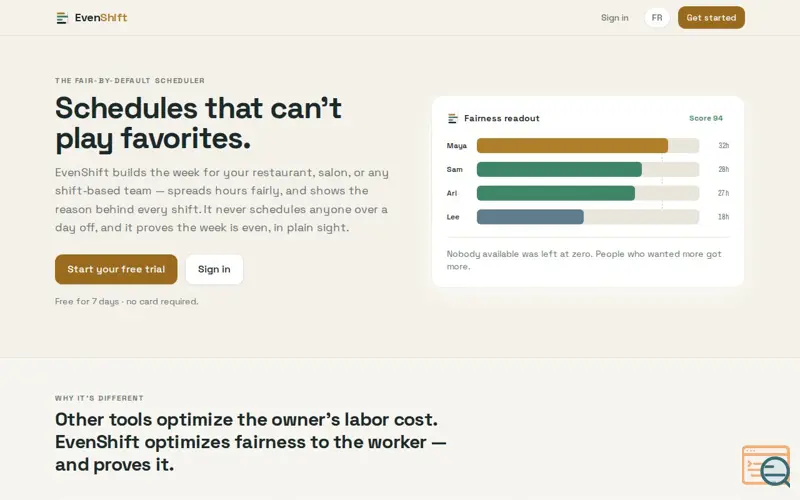Click Maya's amber hours bar
The height and width of the screenshot is (500, 800).
coord(572,145)
